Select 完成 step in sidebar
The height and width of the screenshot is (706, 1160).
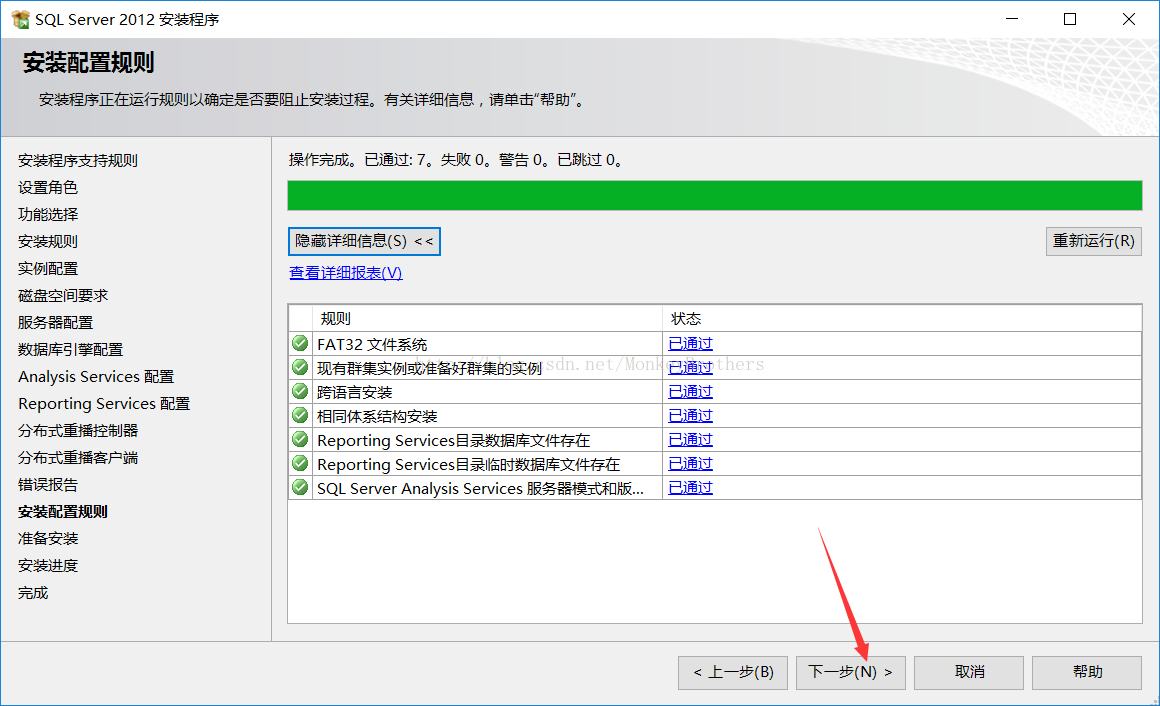pyautogui.click(x=33, y=593)
